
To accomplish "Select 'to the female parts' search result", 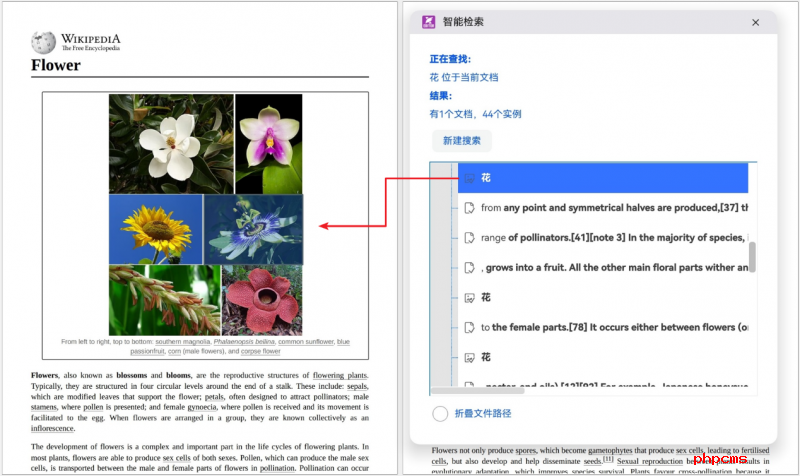I will pyautogui.click(x=613, y=327).
